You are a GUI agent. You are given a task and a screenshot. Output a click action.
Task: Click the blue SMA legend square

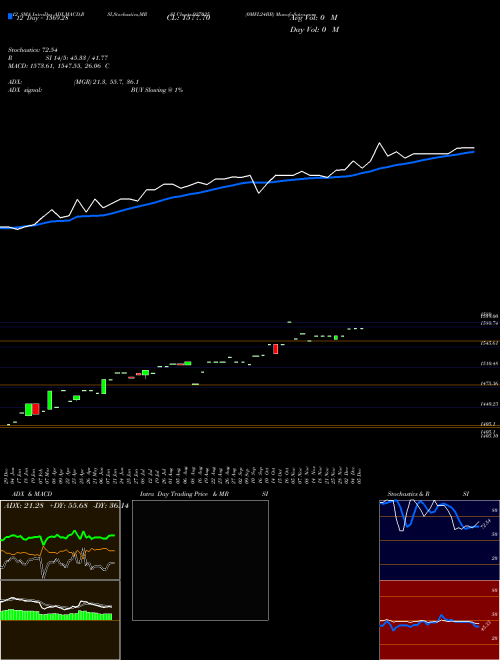point(10,16)
